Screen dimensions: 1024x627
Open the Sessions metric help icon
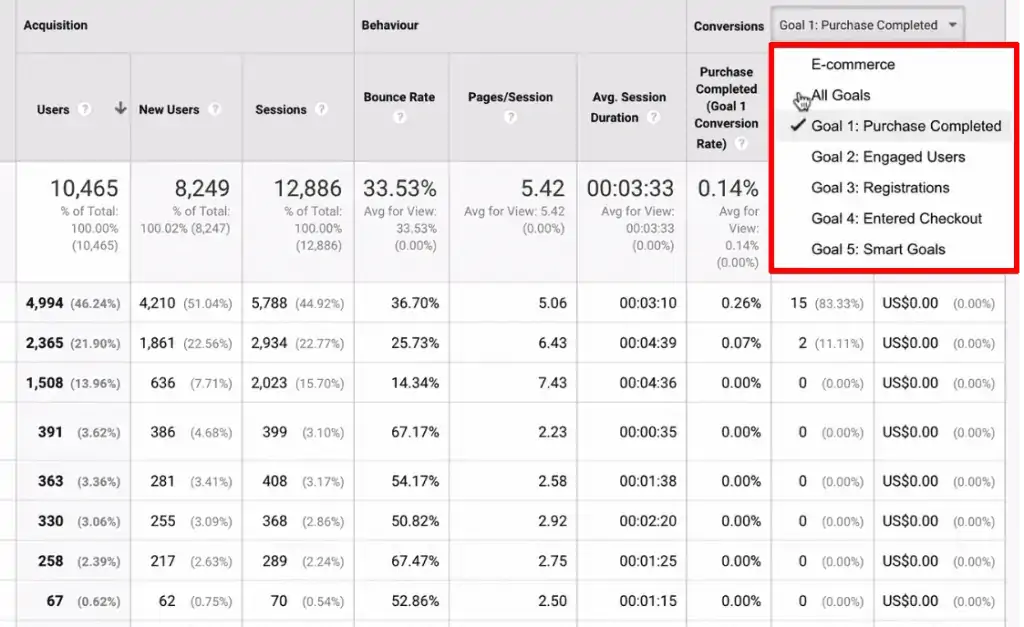point(319,110)
